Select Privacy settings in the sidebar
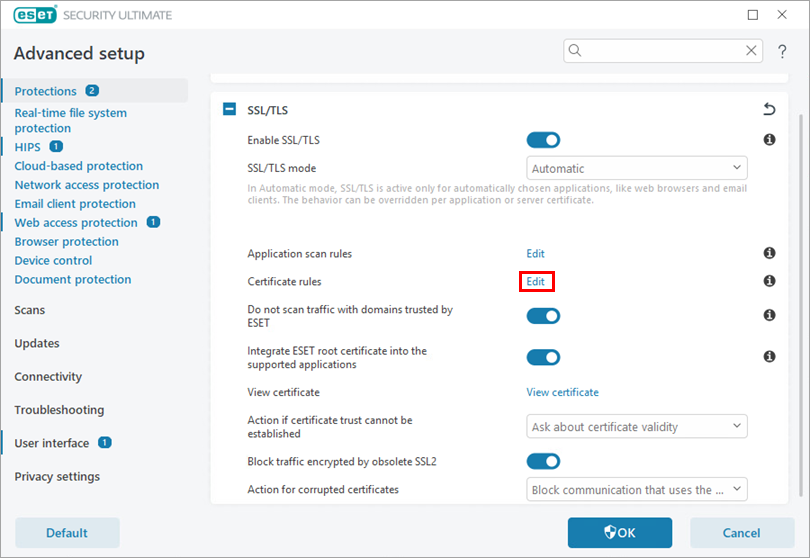 click(x=57, y=477)
